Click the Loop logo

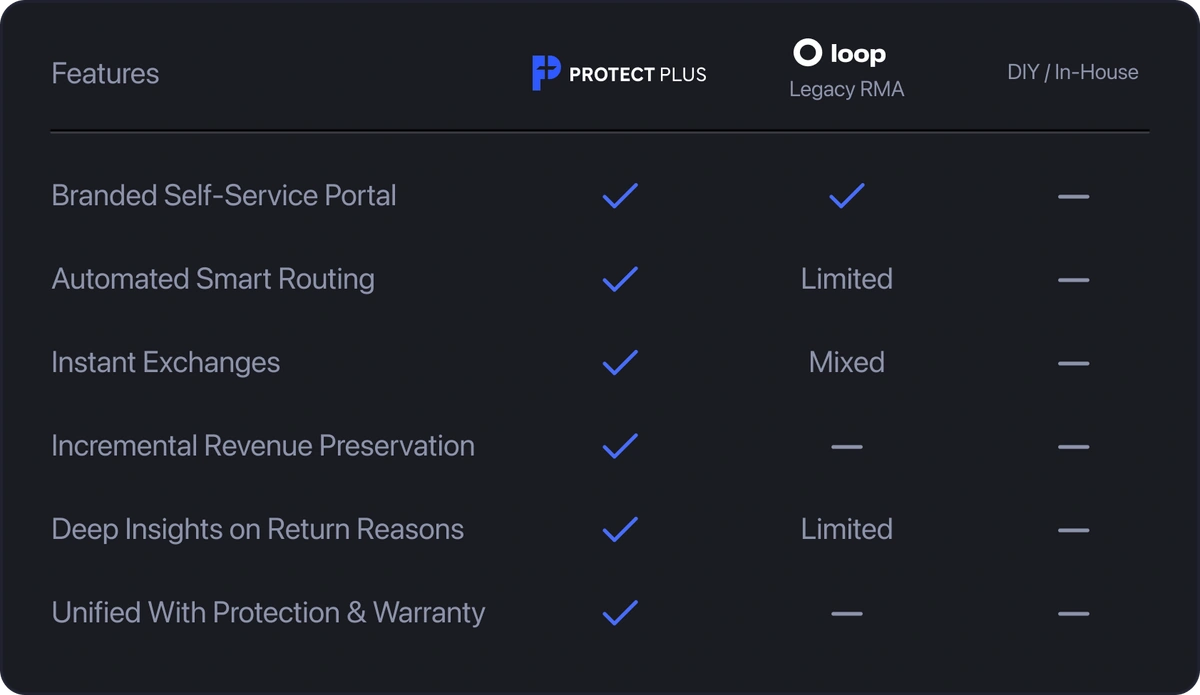click(840, 53)
